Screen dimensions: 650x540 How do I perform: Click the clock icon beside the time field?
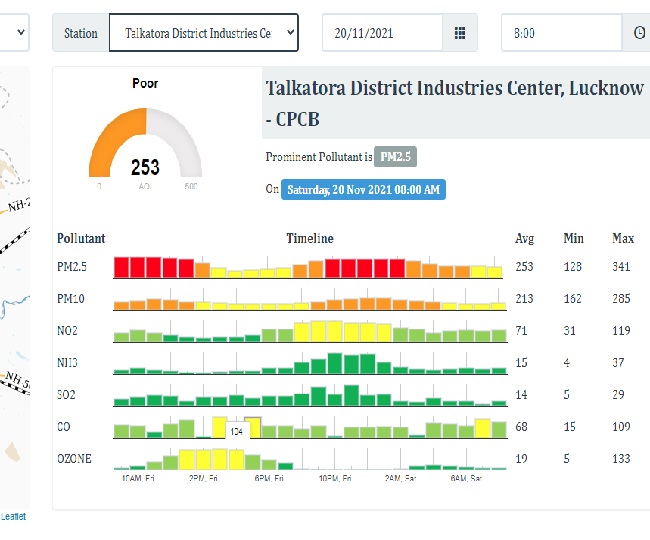639,33
